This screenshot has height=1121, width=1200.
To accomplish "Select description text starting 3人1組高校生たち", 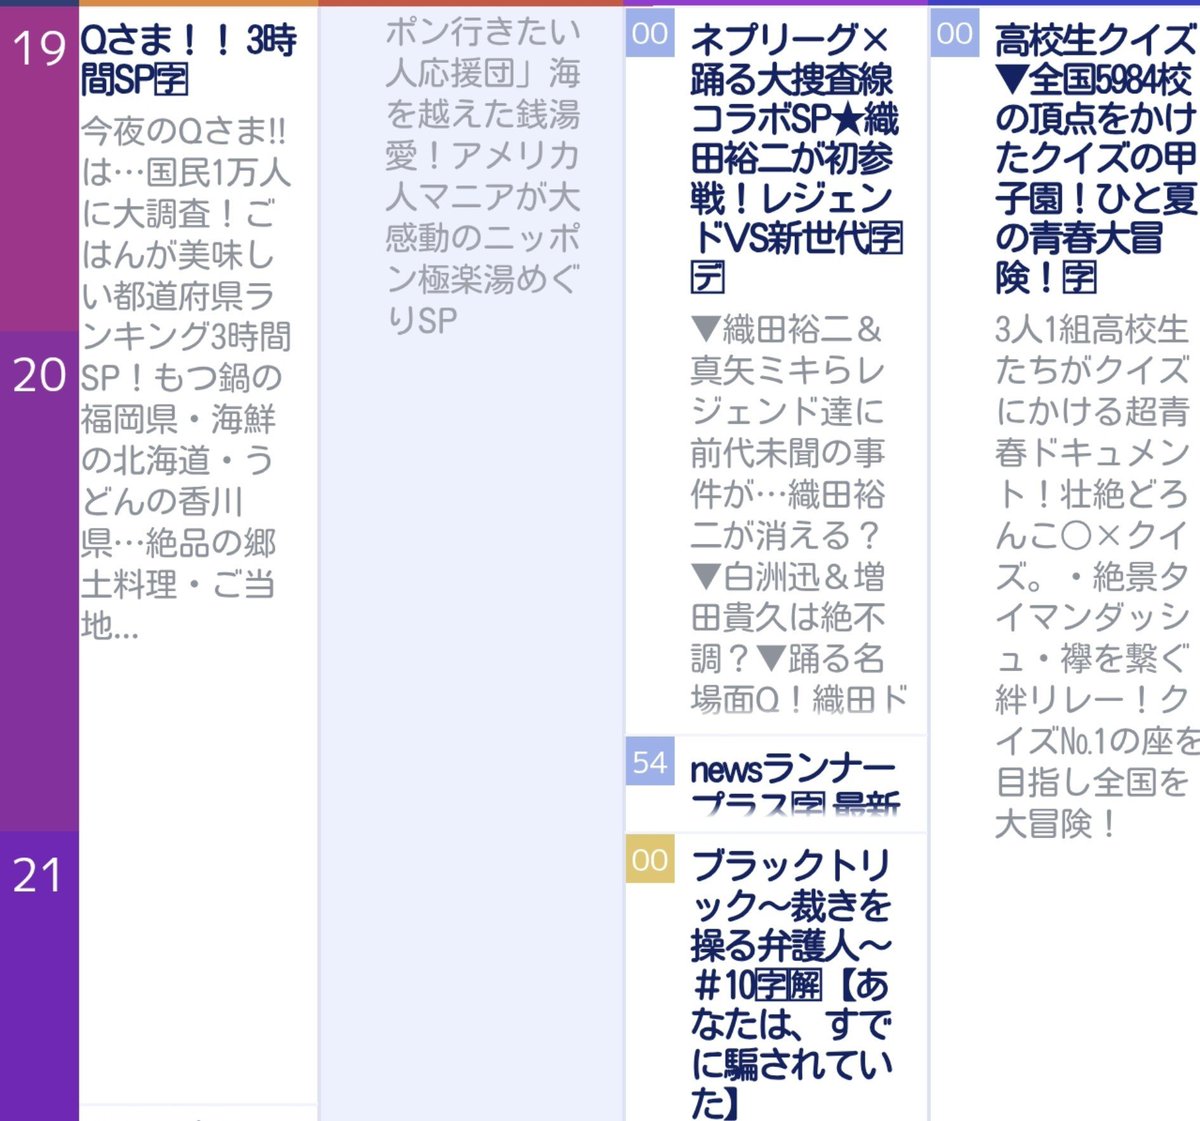I will tap(1096, 576).
